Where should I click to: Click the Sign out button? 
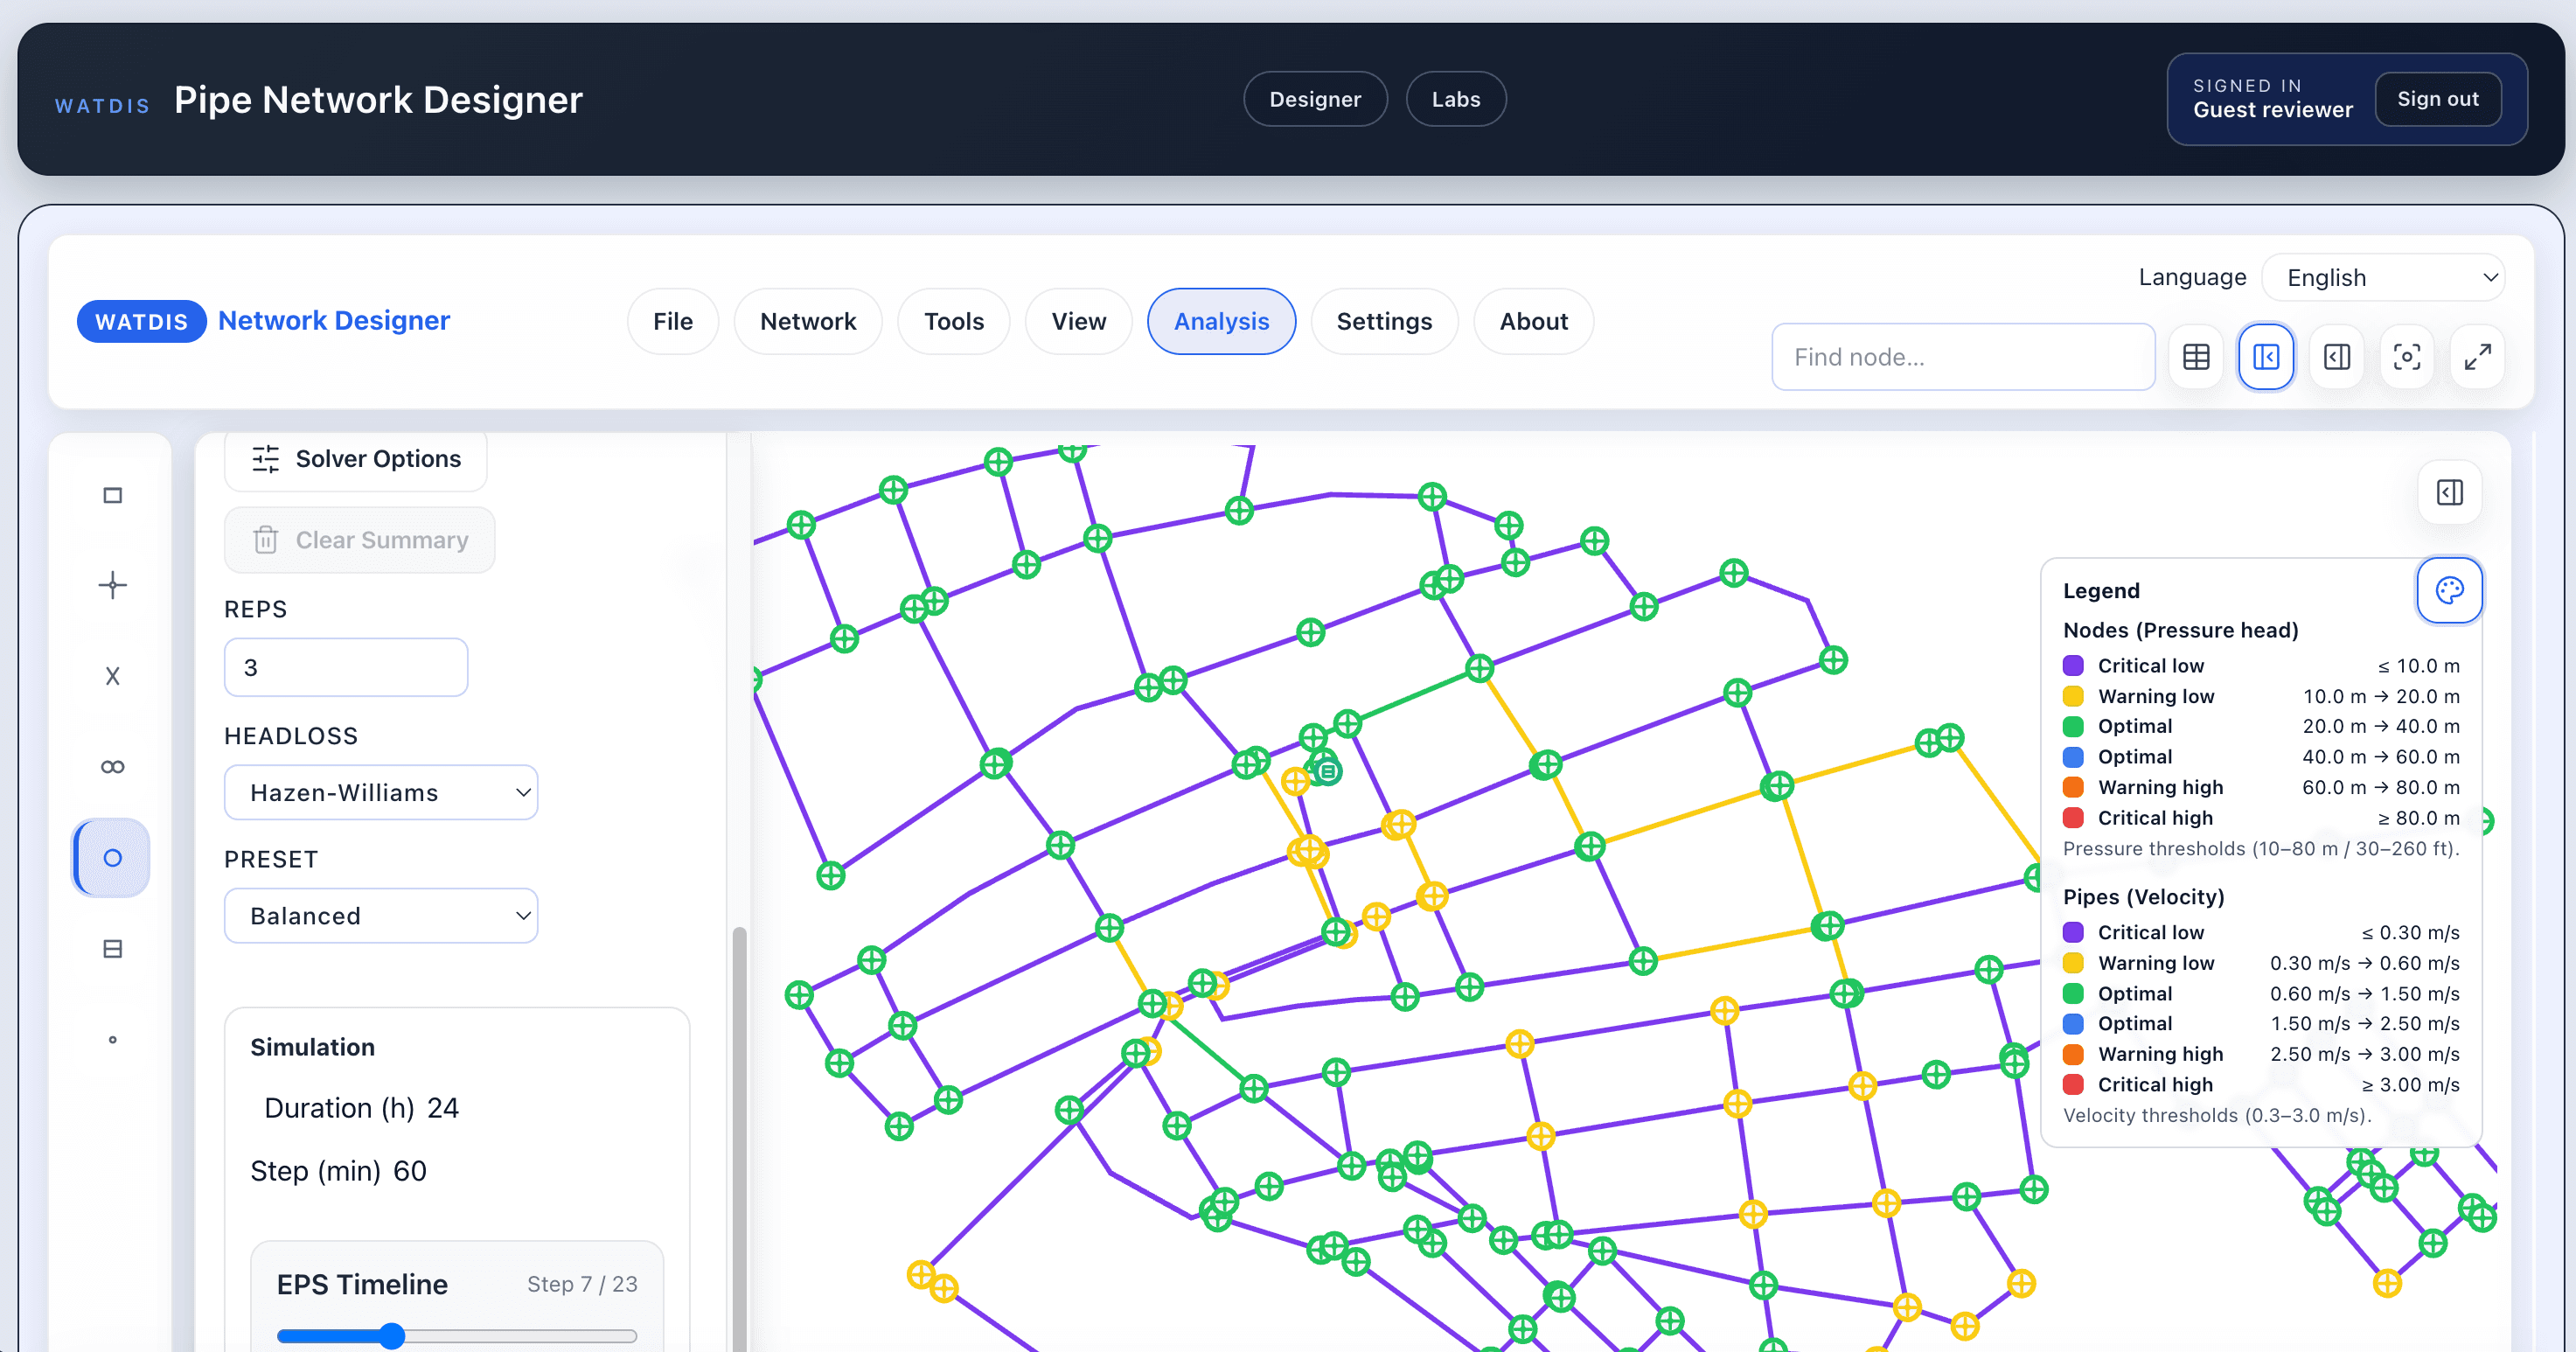[x=2437, y=99]
